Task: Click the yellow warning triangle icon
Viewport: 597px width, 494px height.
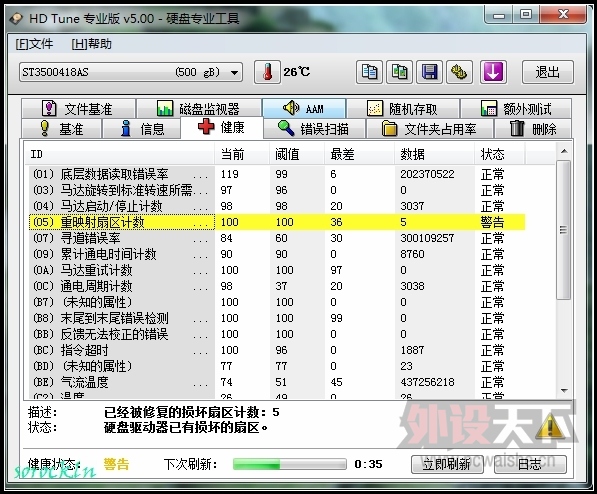Action: tap(550, 426)
